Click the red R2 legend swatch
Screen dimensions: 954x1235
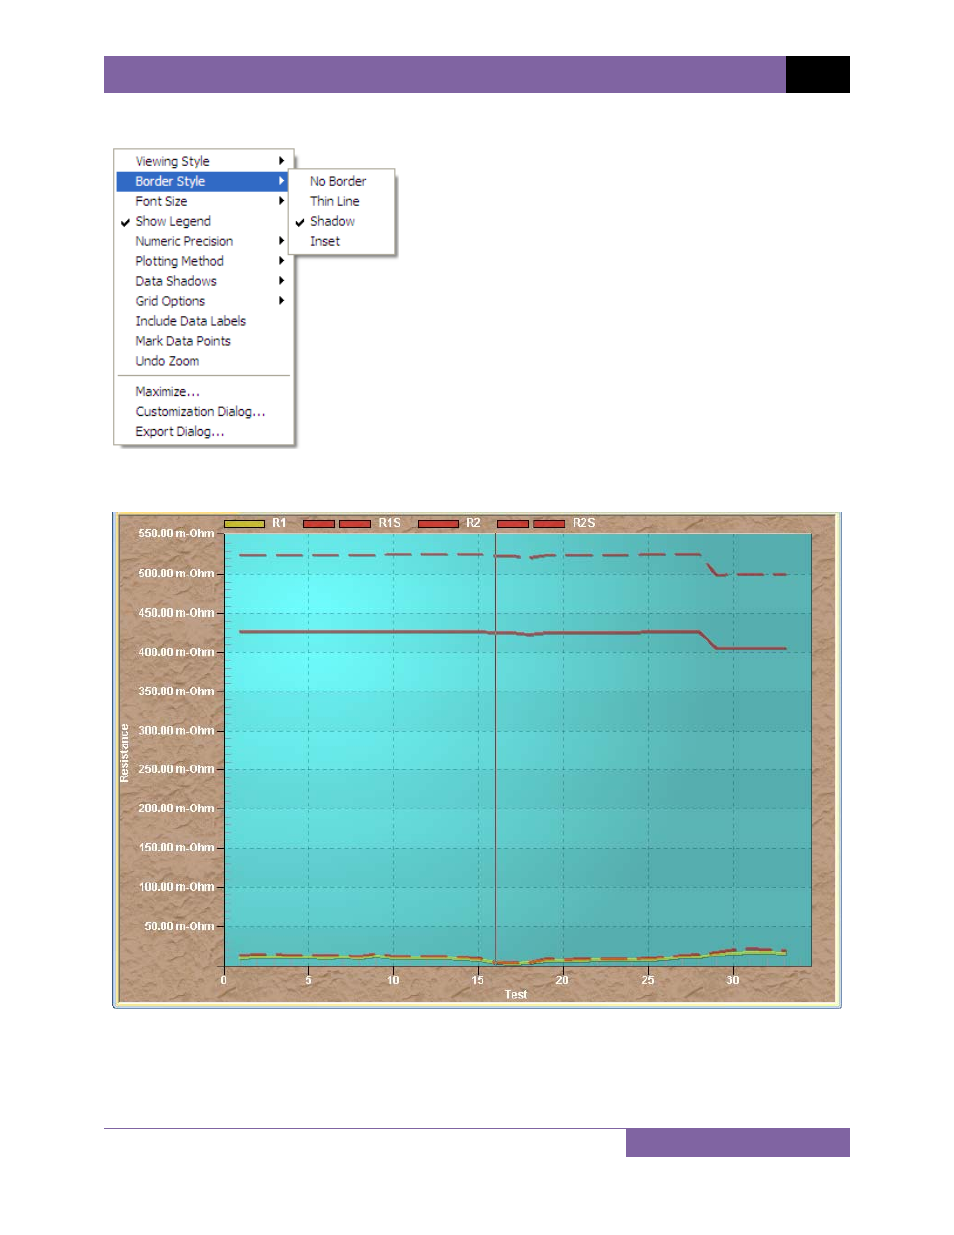click(x=438, y=523)
